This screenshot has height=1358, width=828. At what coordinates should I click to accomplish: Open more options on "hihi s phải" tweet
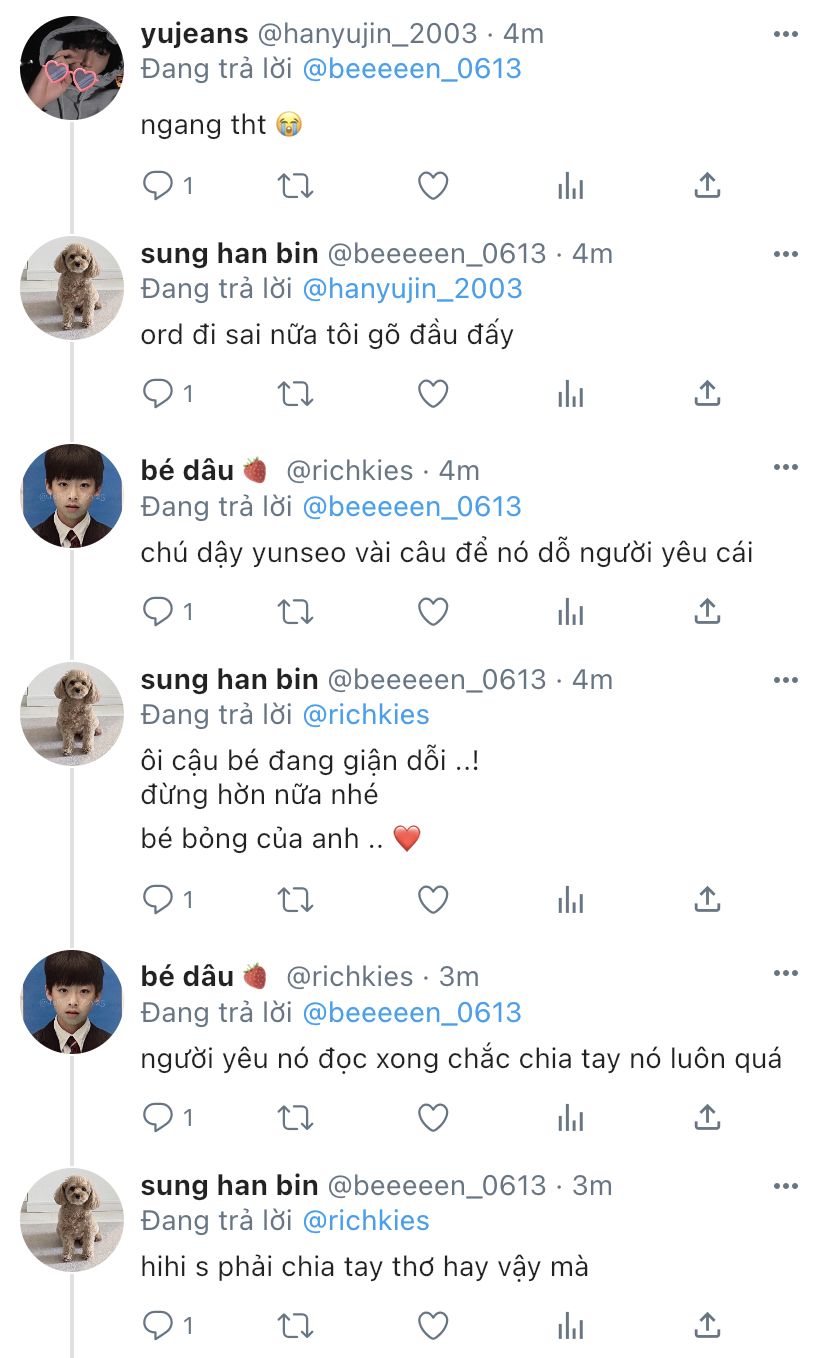(786, 1186)
